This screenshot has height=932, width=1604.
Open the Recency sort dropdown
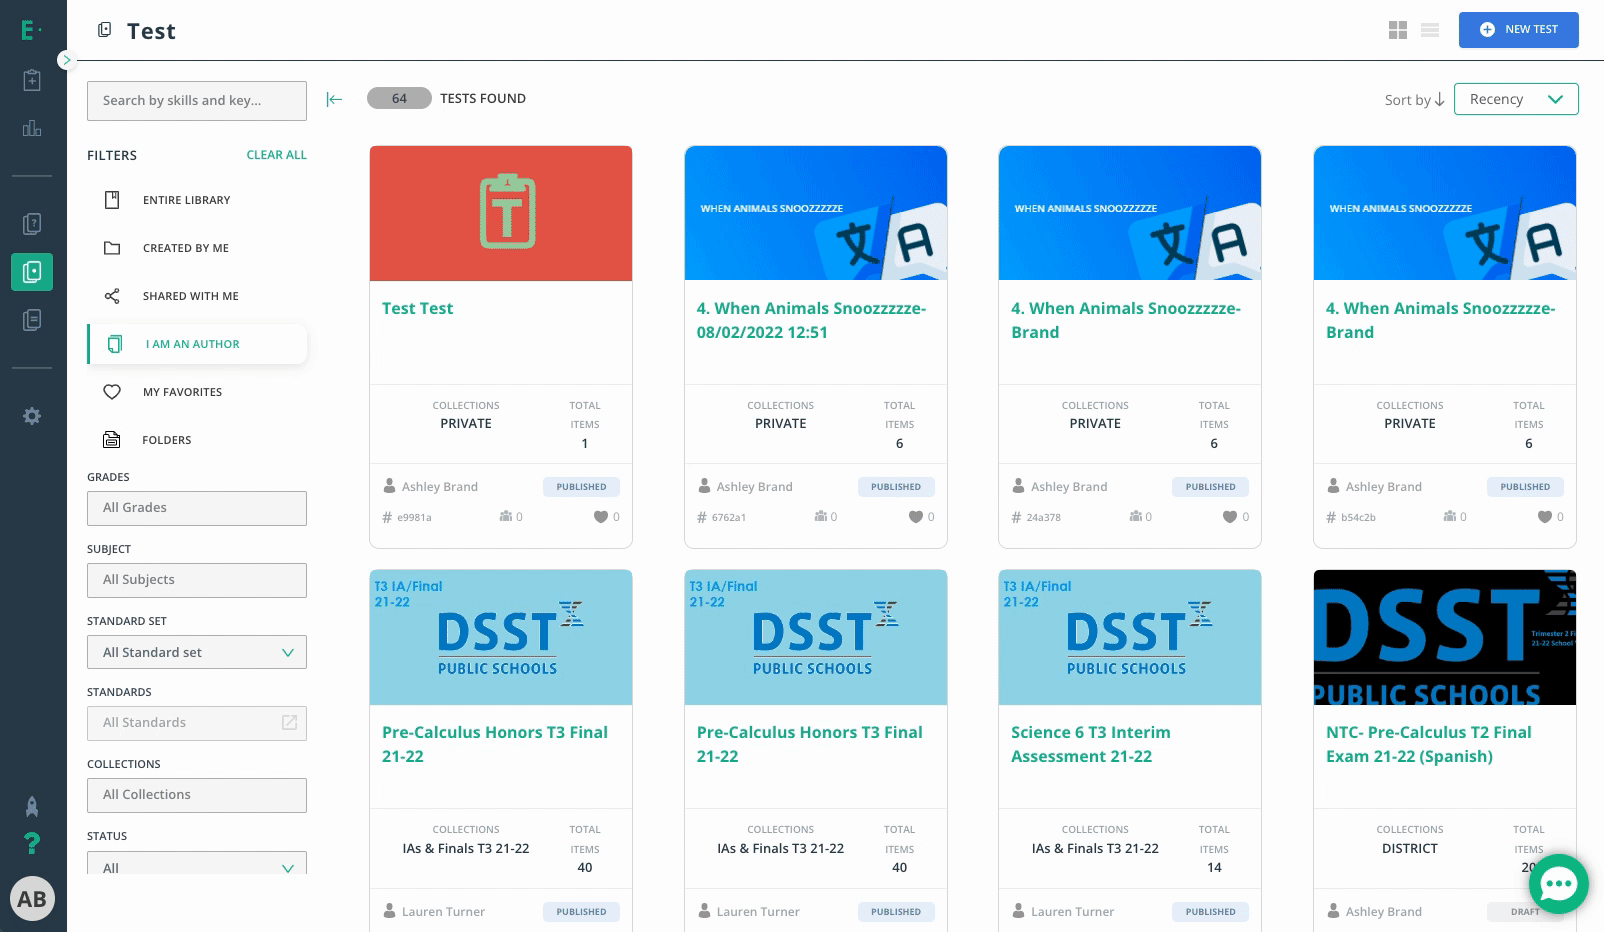pos(1516,99)
